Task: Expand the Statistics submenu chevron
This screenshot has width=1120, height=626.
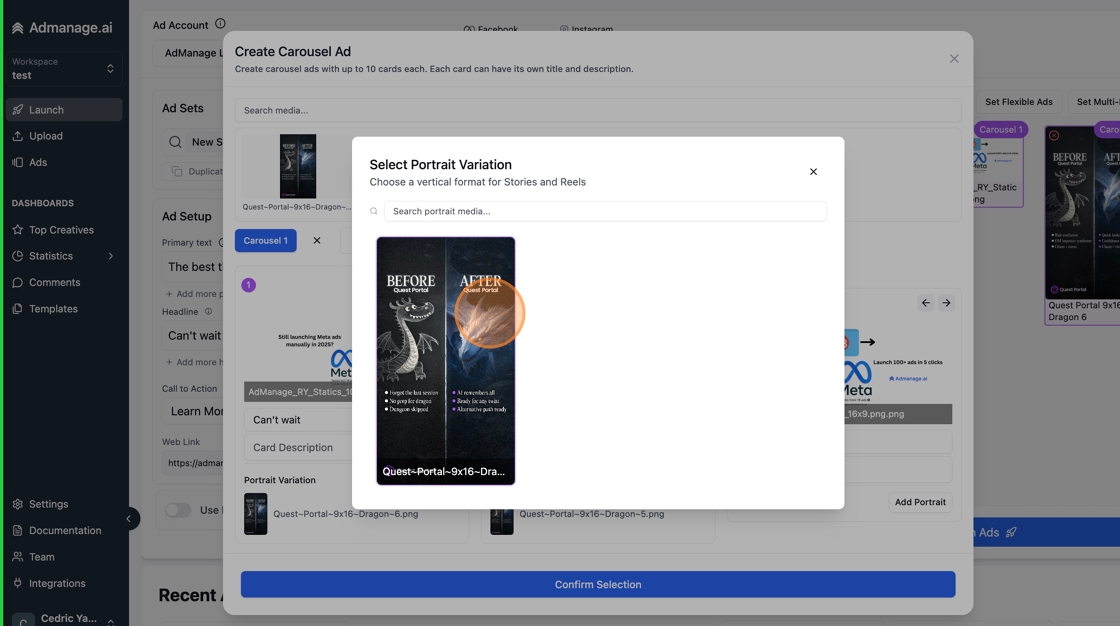Action: click(x=111, y=256)
